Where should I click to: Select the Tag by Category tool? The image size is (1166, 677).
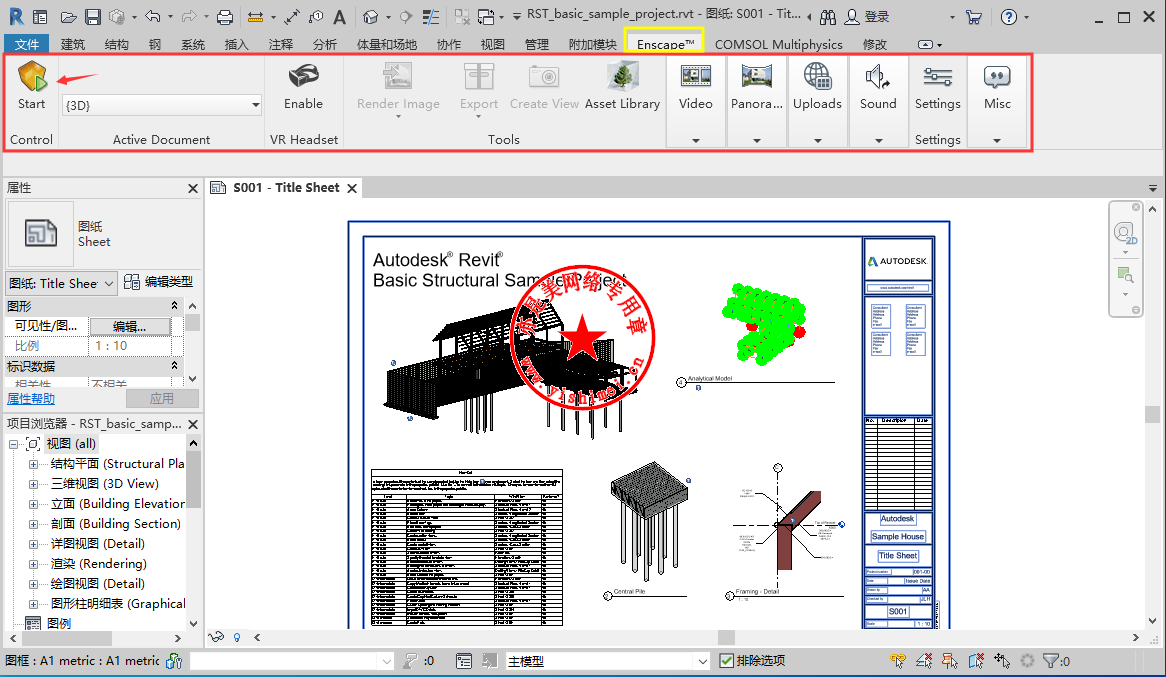[x=316, y=16]
